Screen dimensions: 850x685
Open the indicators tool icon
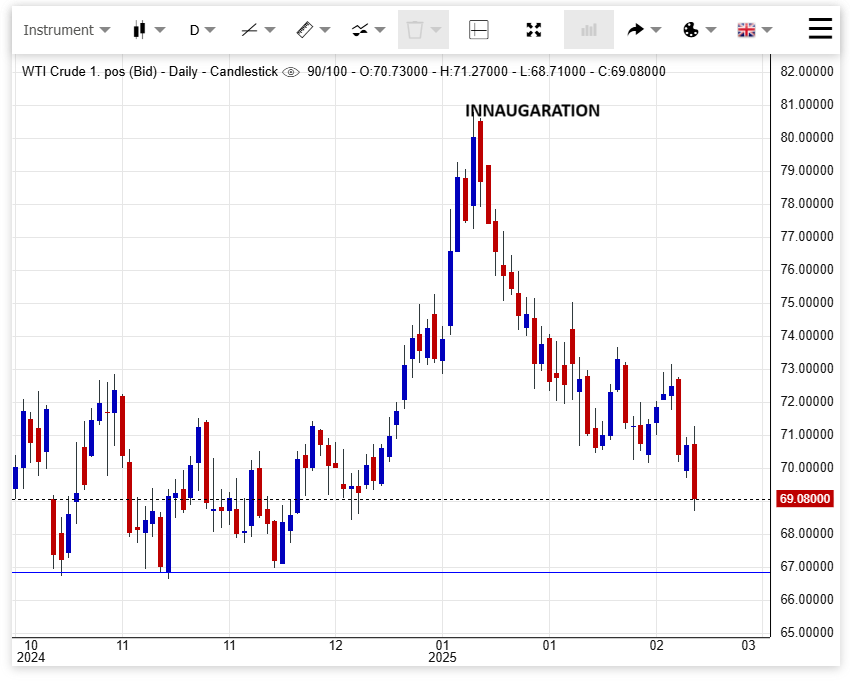pos(360,30)
